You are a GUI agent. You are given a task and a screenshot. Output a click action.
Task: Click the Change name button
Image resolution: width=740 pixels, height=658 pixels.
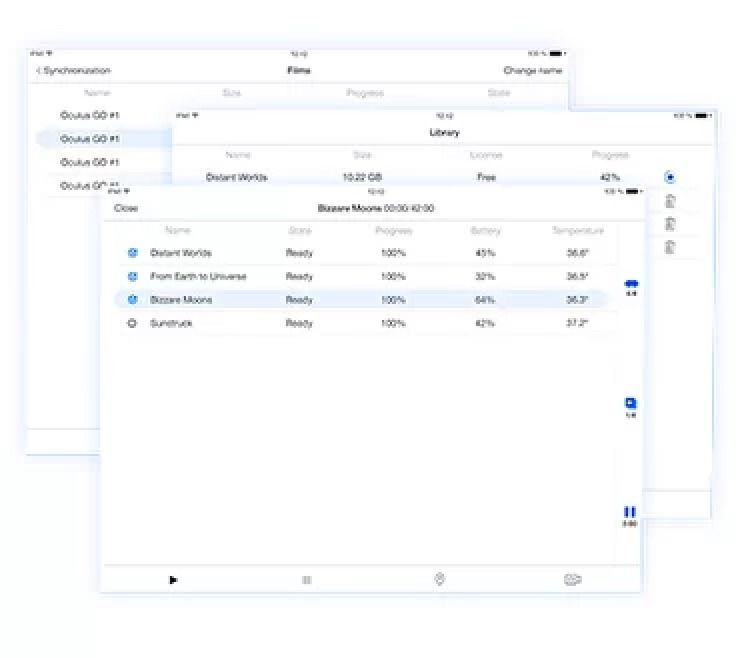pyautogui.click(x=532, y=71)
